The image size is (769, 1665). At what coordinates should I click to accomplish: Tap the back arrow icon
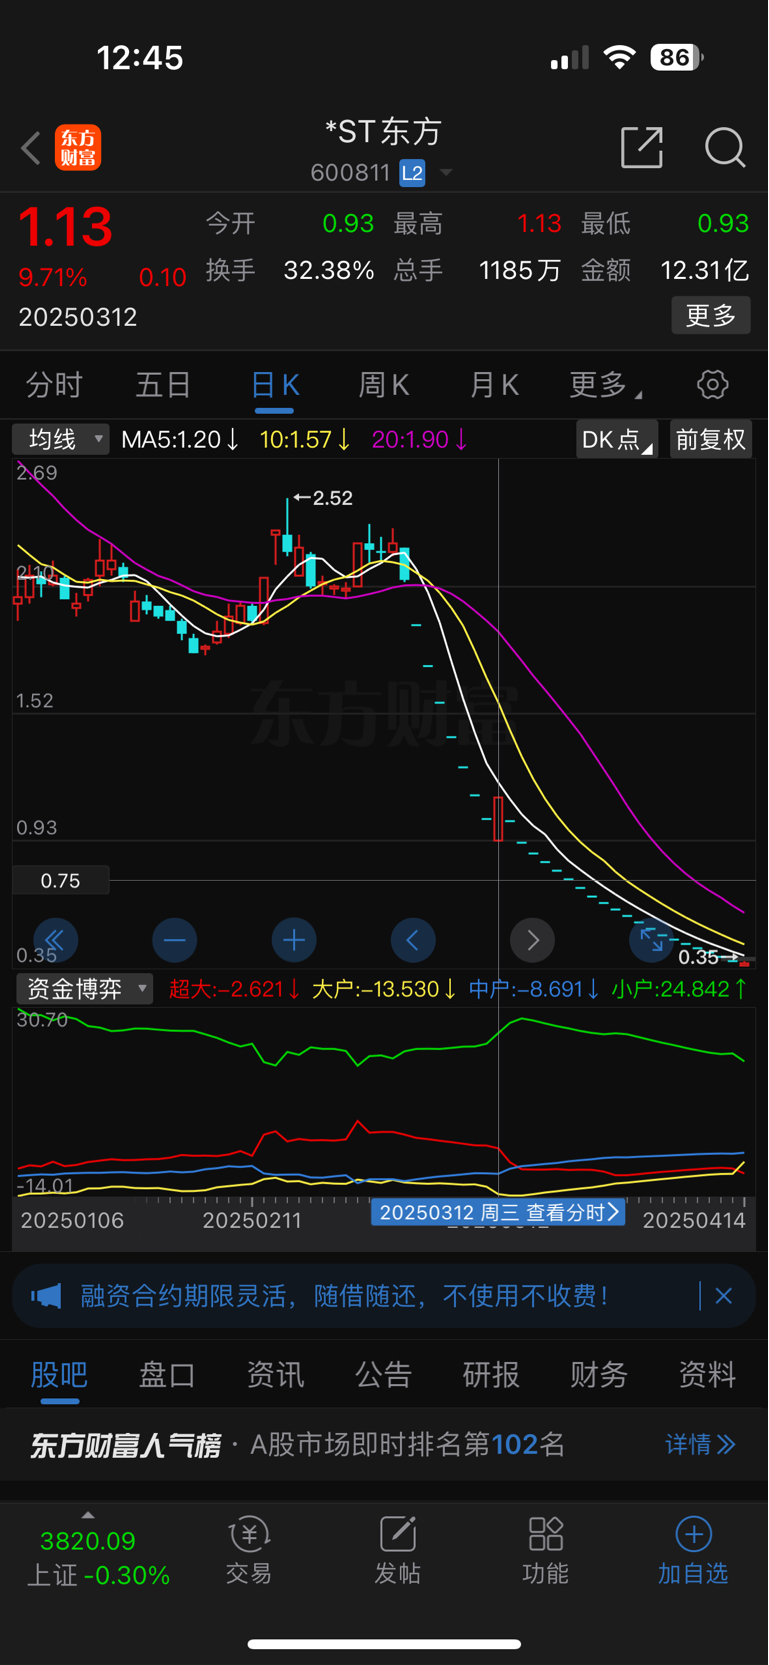coord(31,148)
